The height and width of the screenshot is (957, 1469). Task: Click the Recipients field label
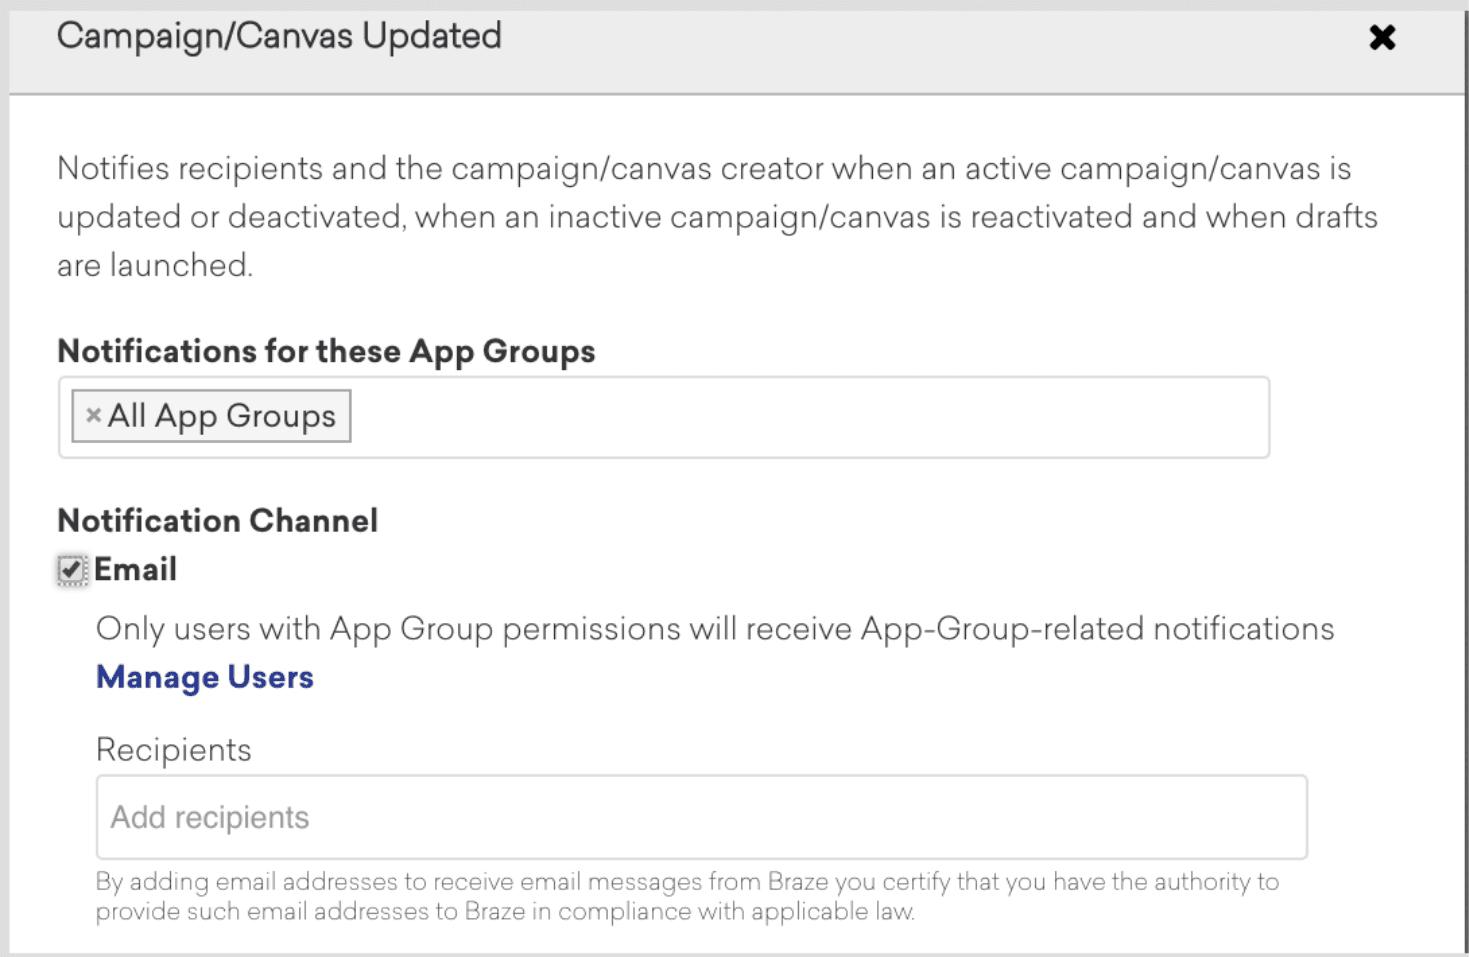point(173,750)
